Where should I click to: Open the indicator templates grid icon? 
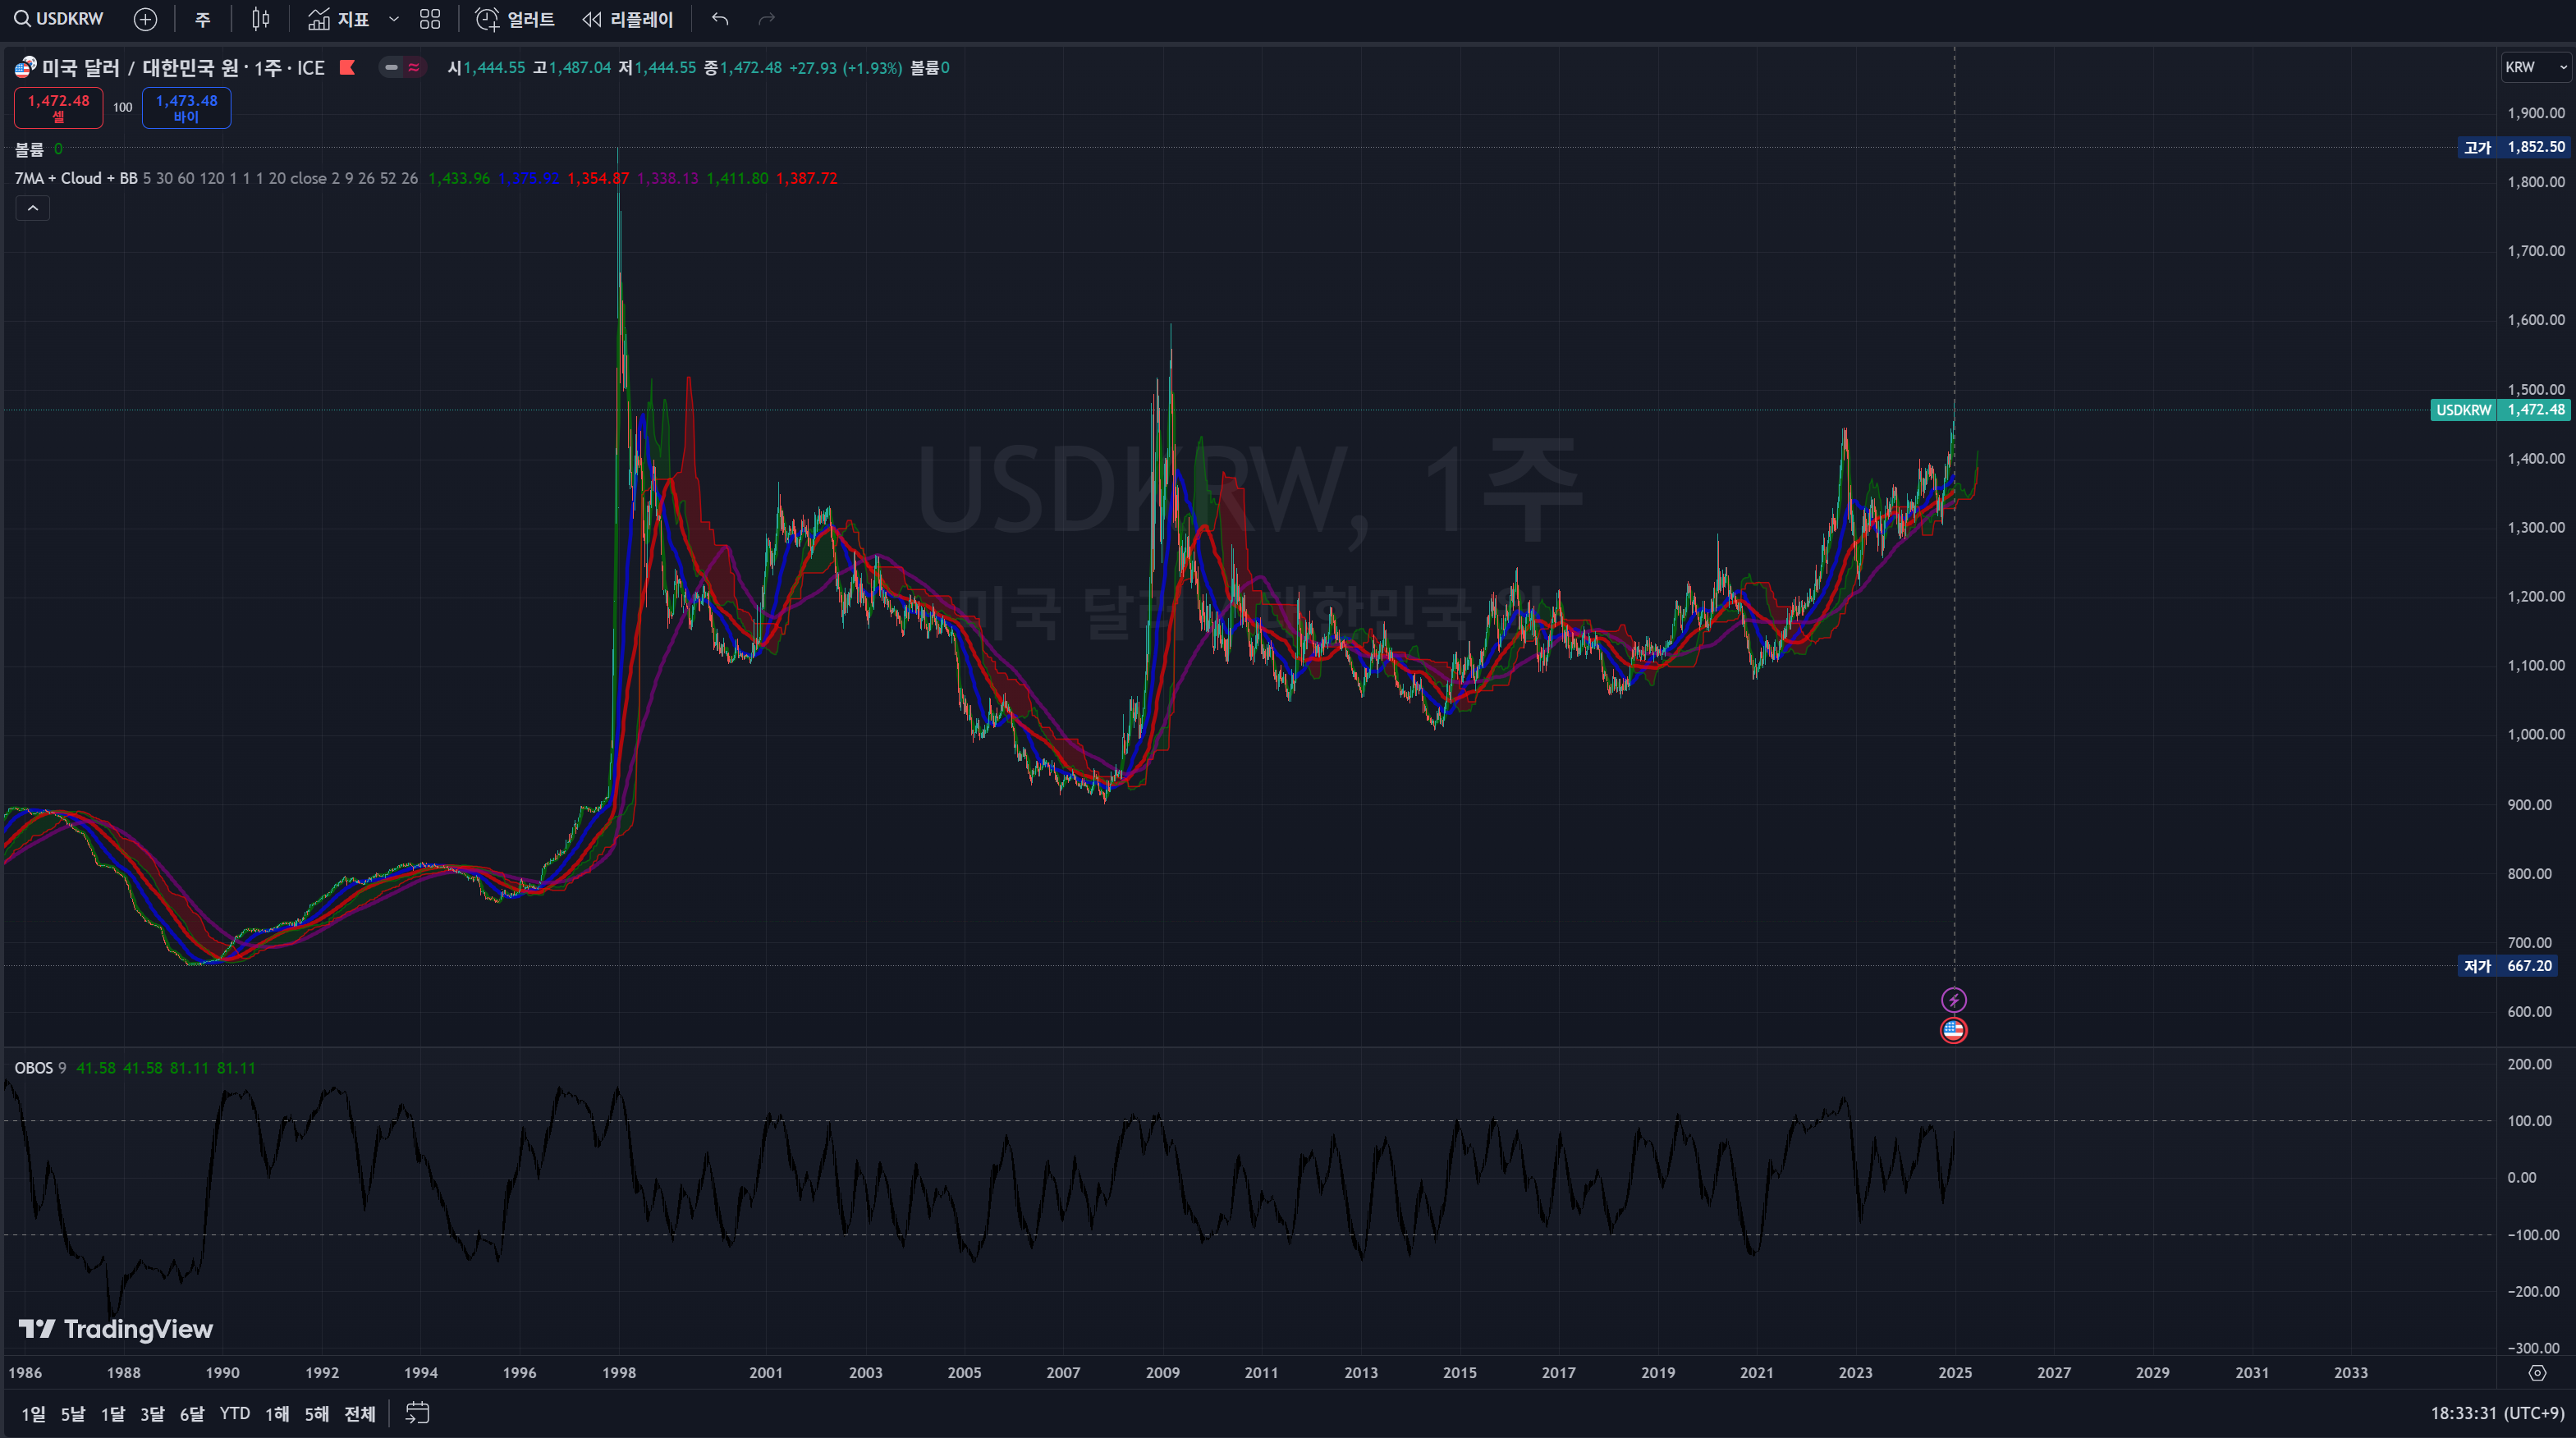click(430, 19)
